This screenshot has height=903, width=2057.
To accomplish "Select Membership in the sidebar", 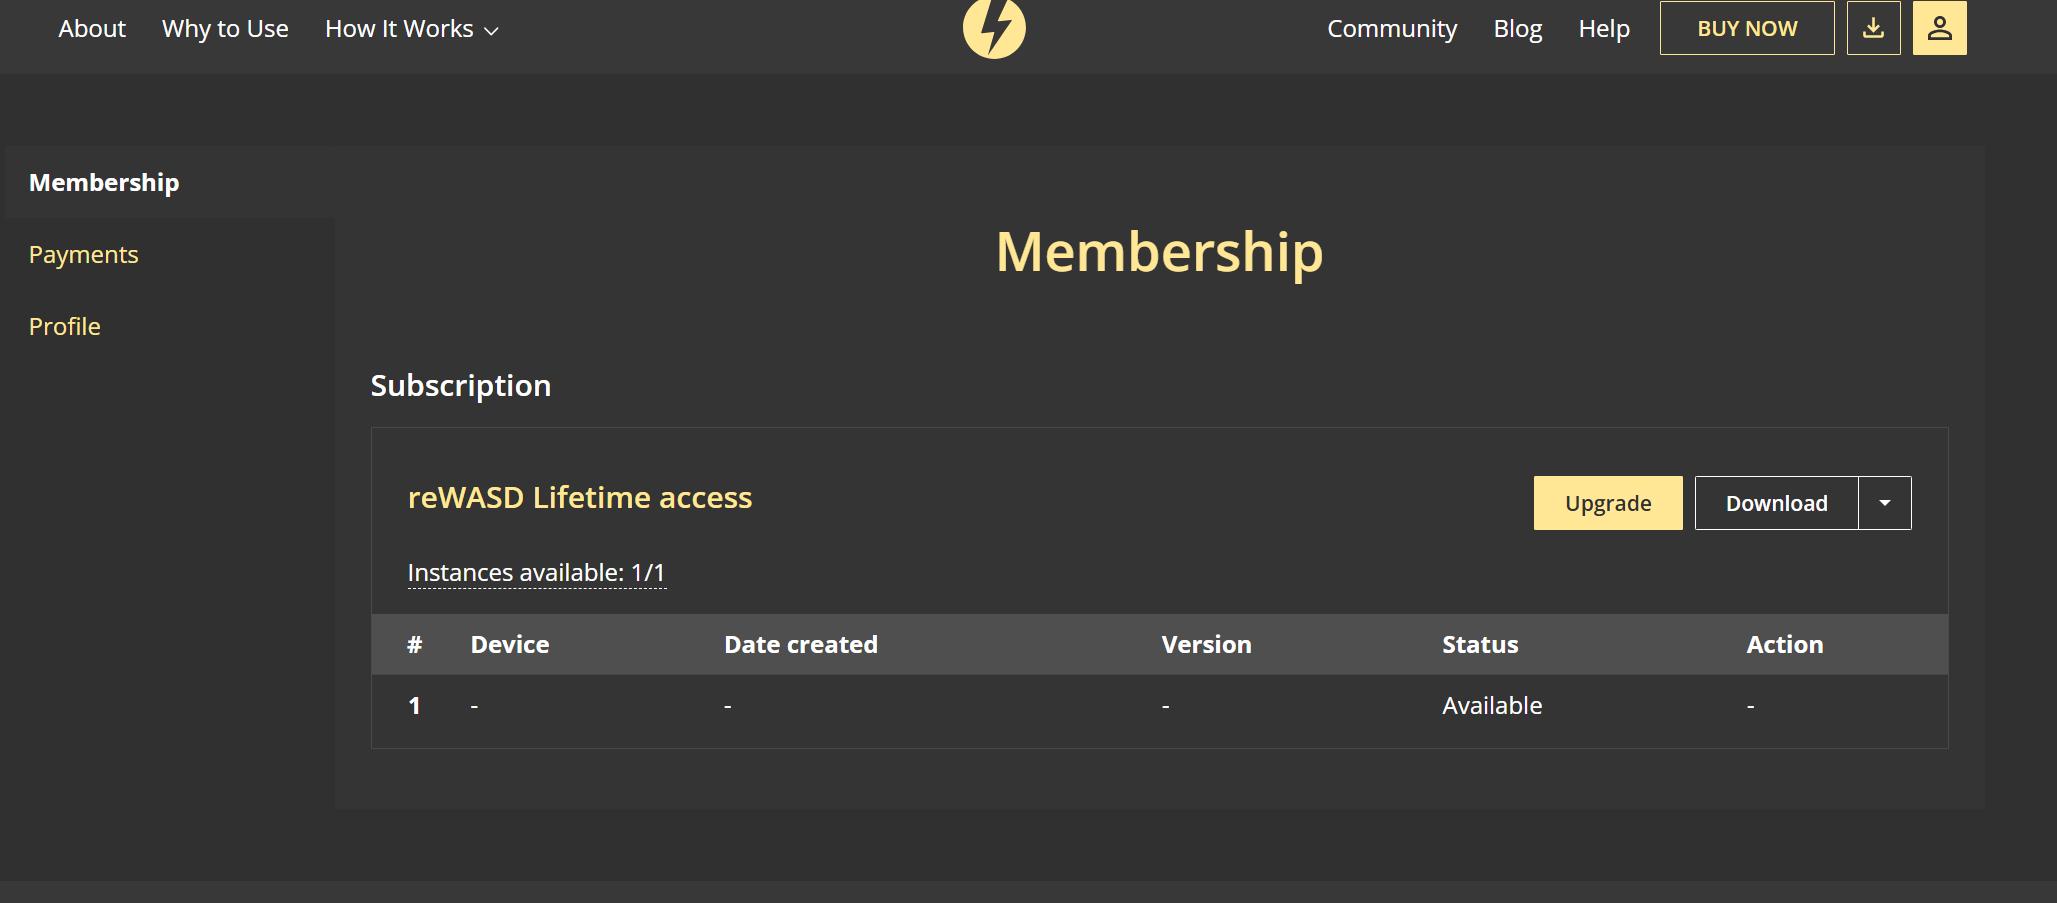I will pyautogui.click(x=104, y=183).
